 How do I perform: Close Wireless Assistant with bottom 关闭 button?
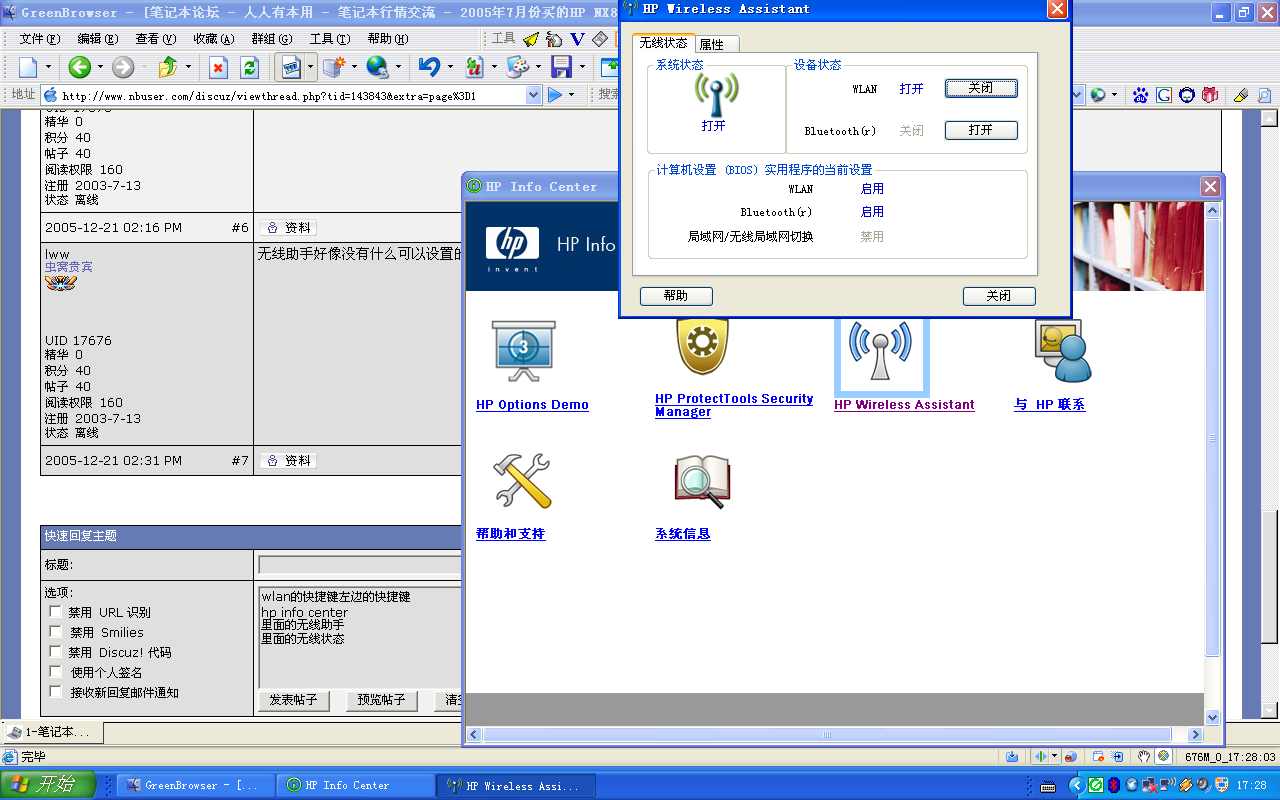tap(999, 296)
